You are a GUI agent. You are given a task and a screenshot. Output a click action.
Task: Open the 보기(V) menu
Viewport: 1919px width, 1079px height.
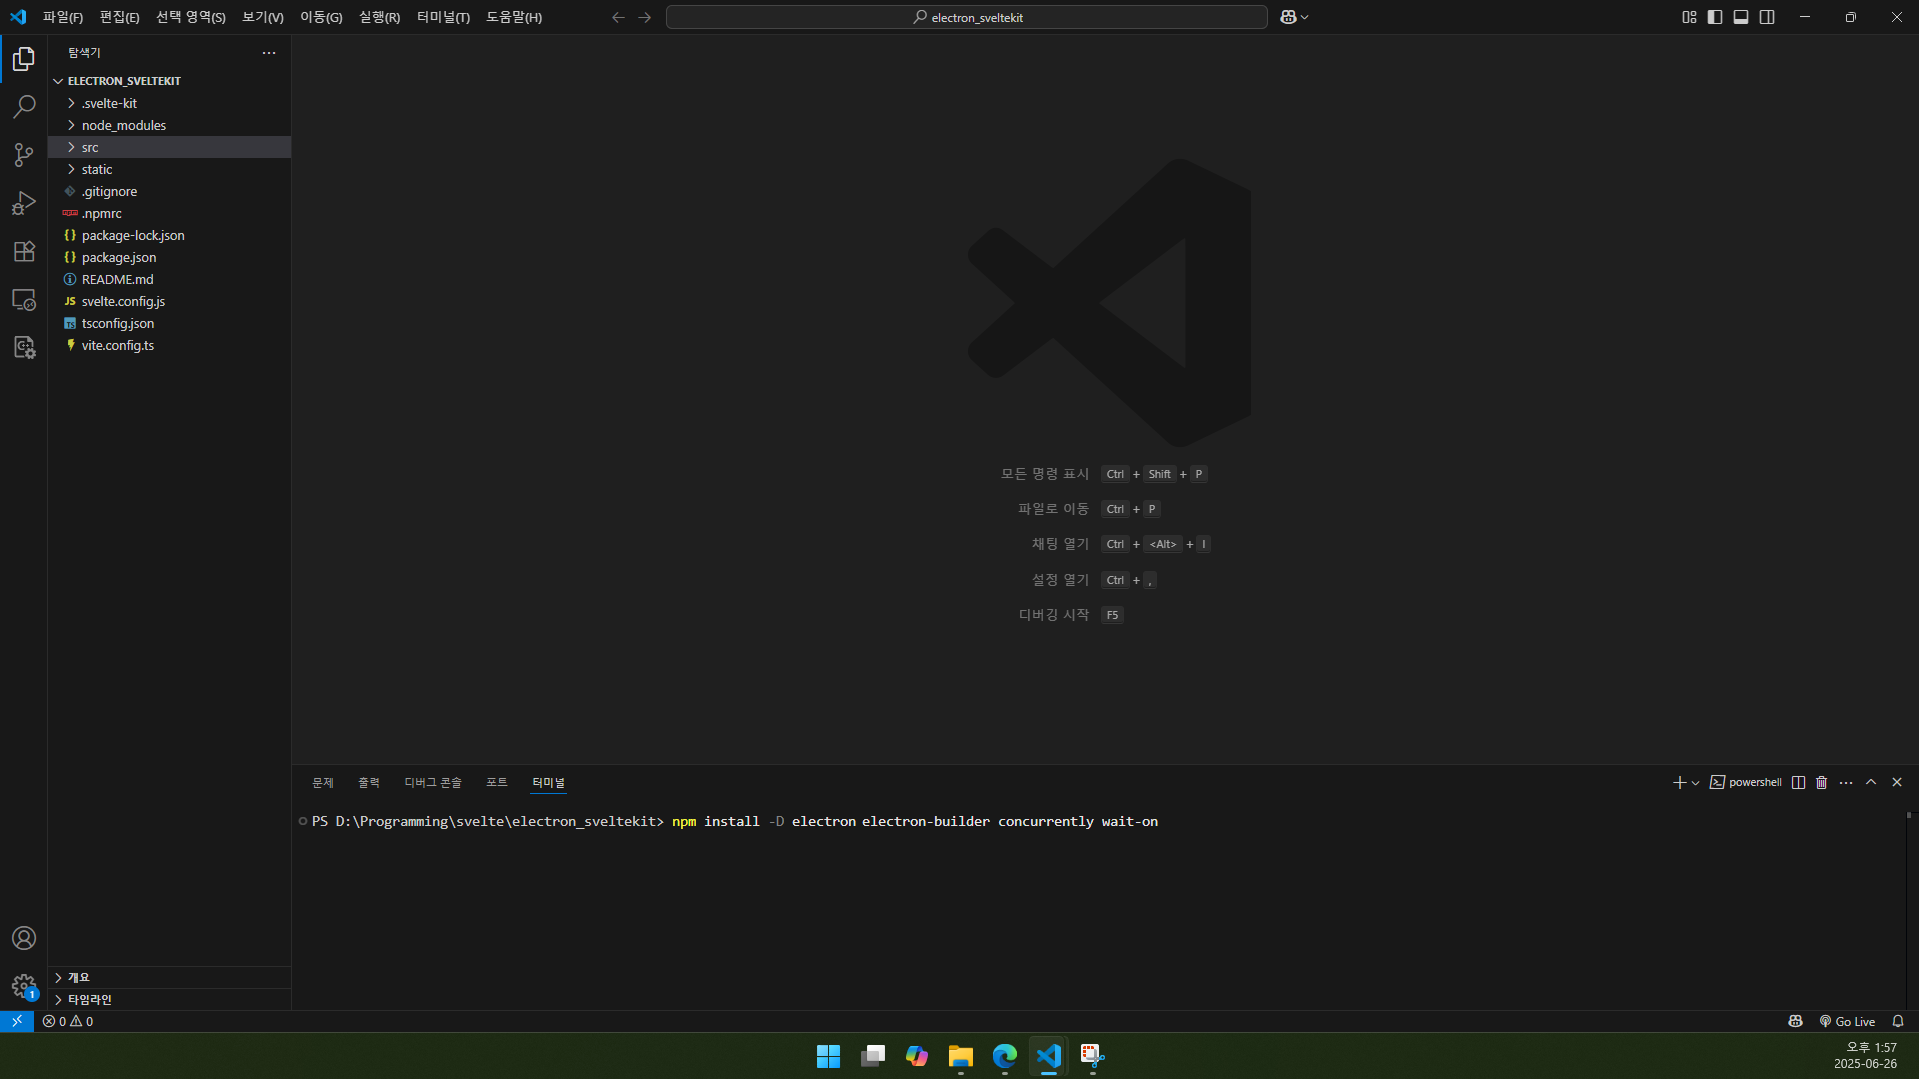(x=263, y=17)
